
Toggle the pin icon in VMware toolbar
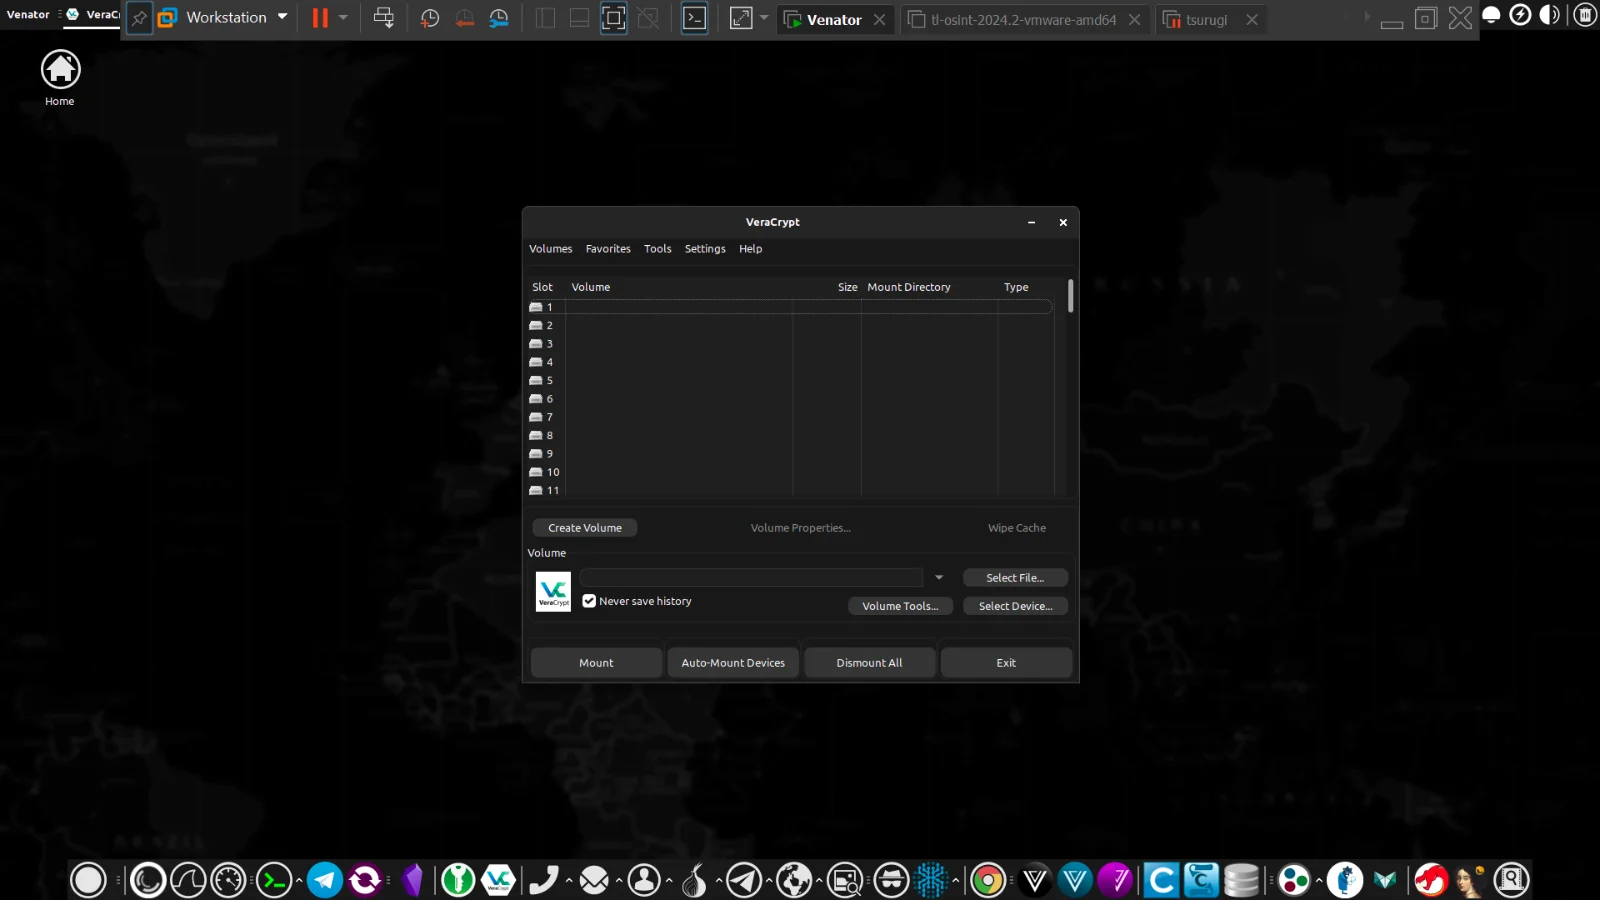coord(139,19)
